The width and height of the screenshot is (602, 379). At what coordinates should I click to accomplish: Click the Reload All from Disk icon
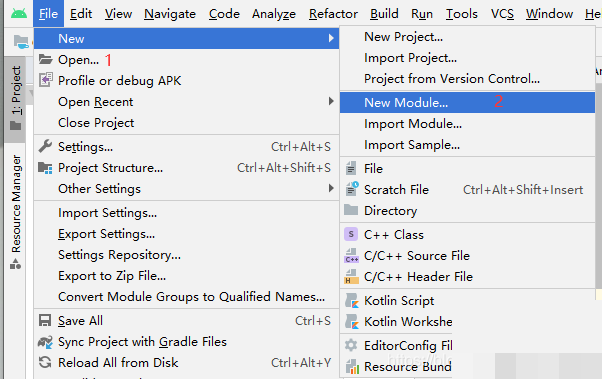tap(45, 362)
